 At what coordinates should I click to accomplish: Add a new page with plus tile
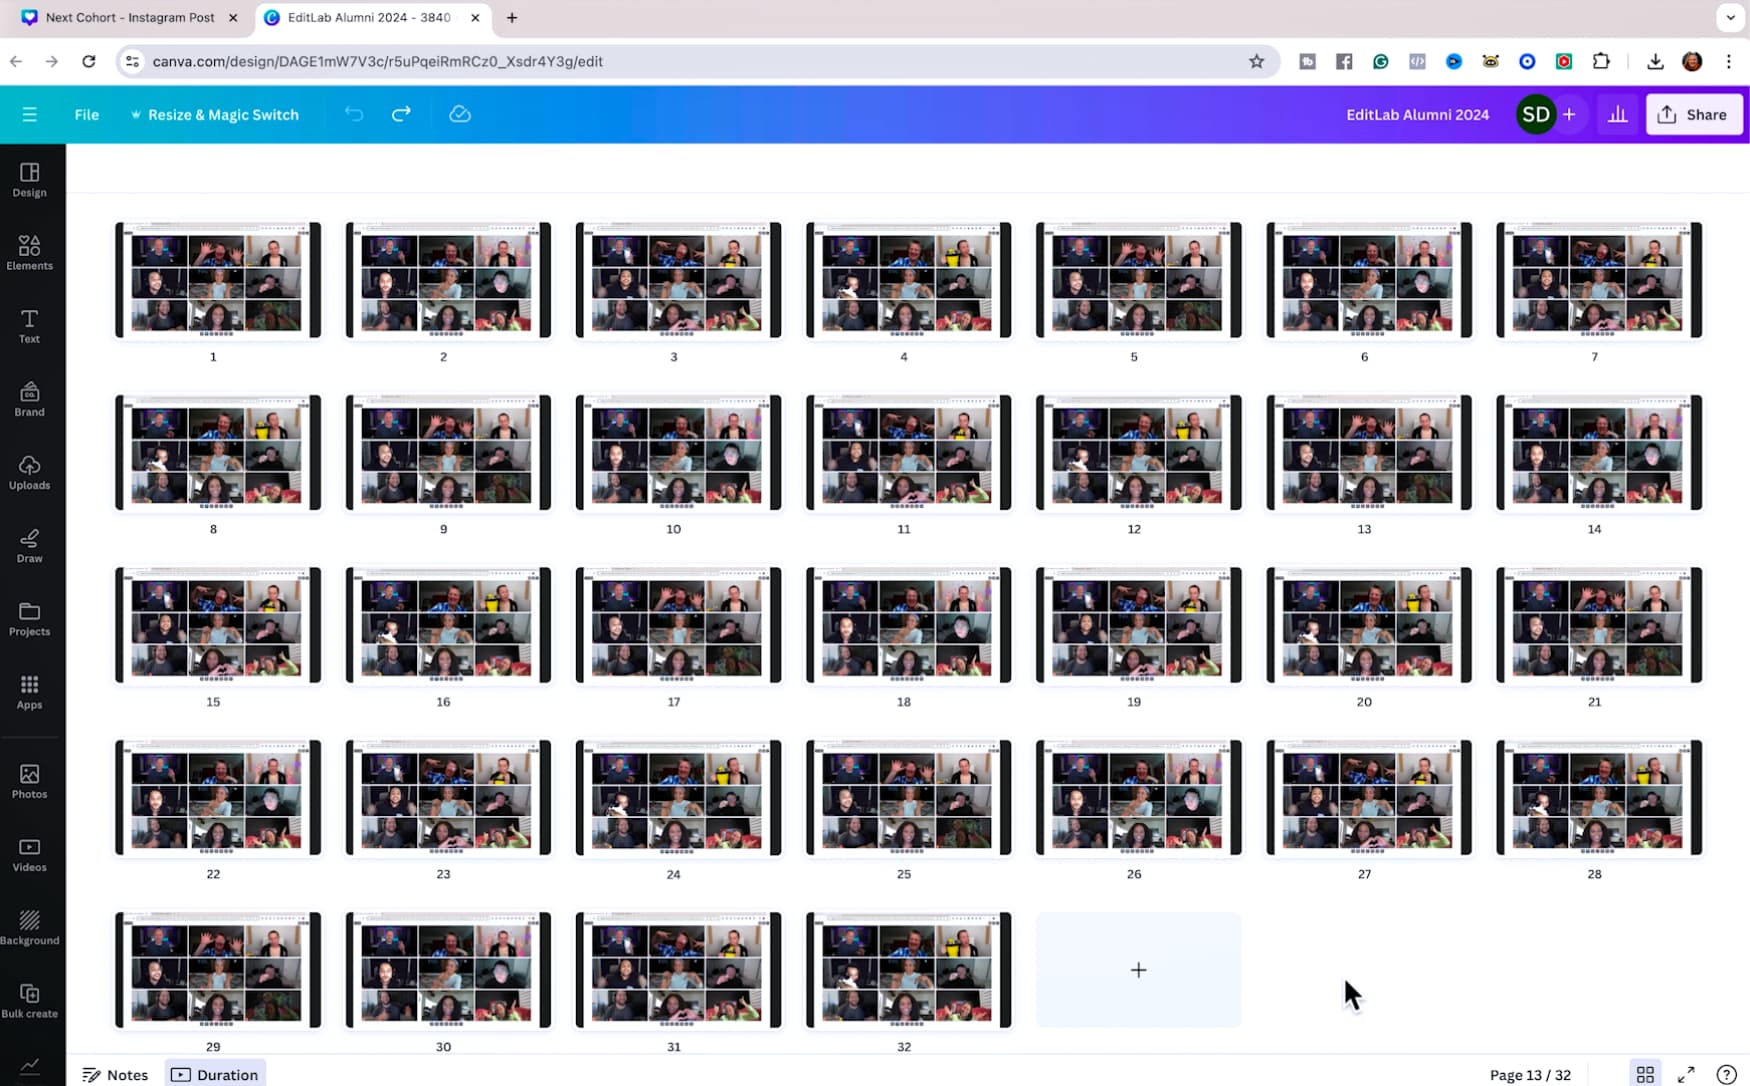(x=1138, y=970)
